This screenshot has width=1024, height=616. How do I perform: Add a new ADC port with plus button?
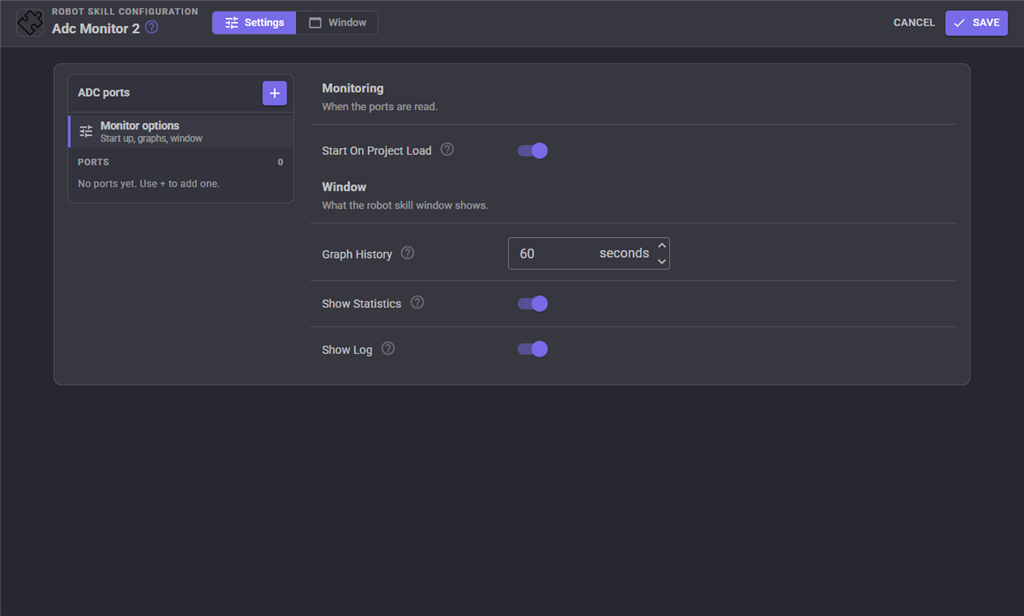point(274,93)
